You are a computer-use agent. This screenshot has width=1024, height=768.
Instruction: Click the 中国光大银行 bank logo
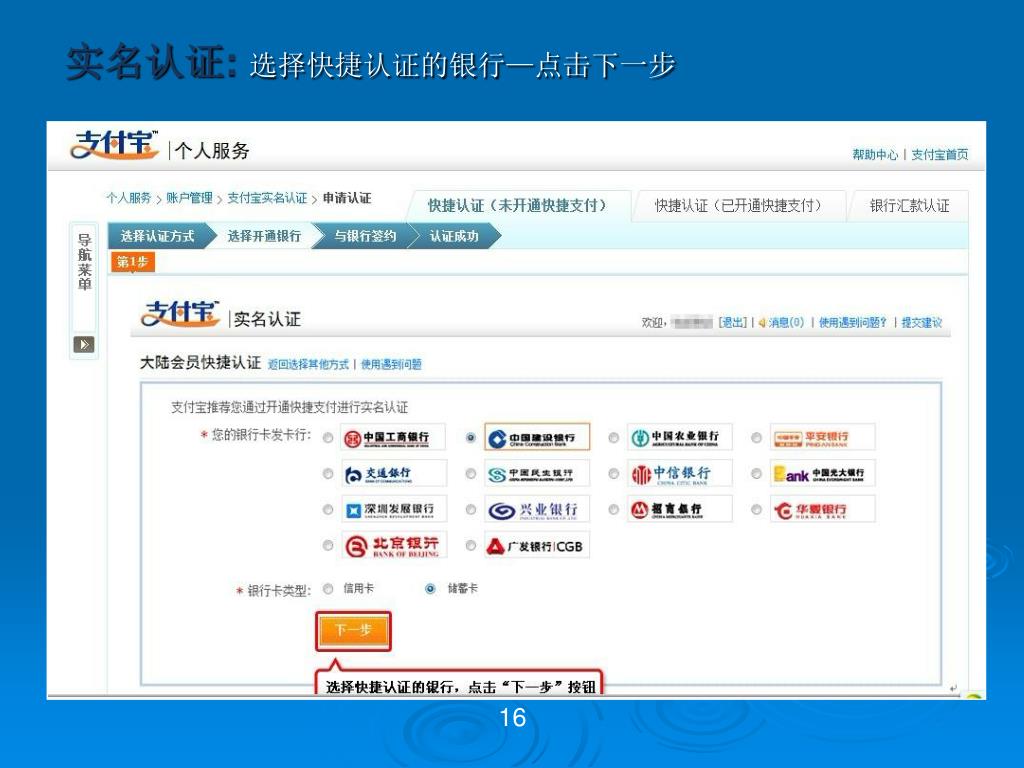tap(822, 473)
